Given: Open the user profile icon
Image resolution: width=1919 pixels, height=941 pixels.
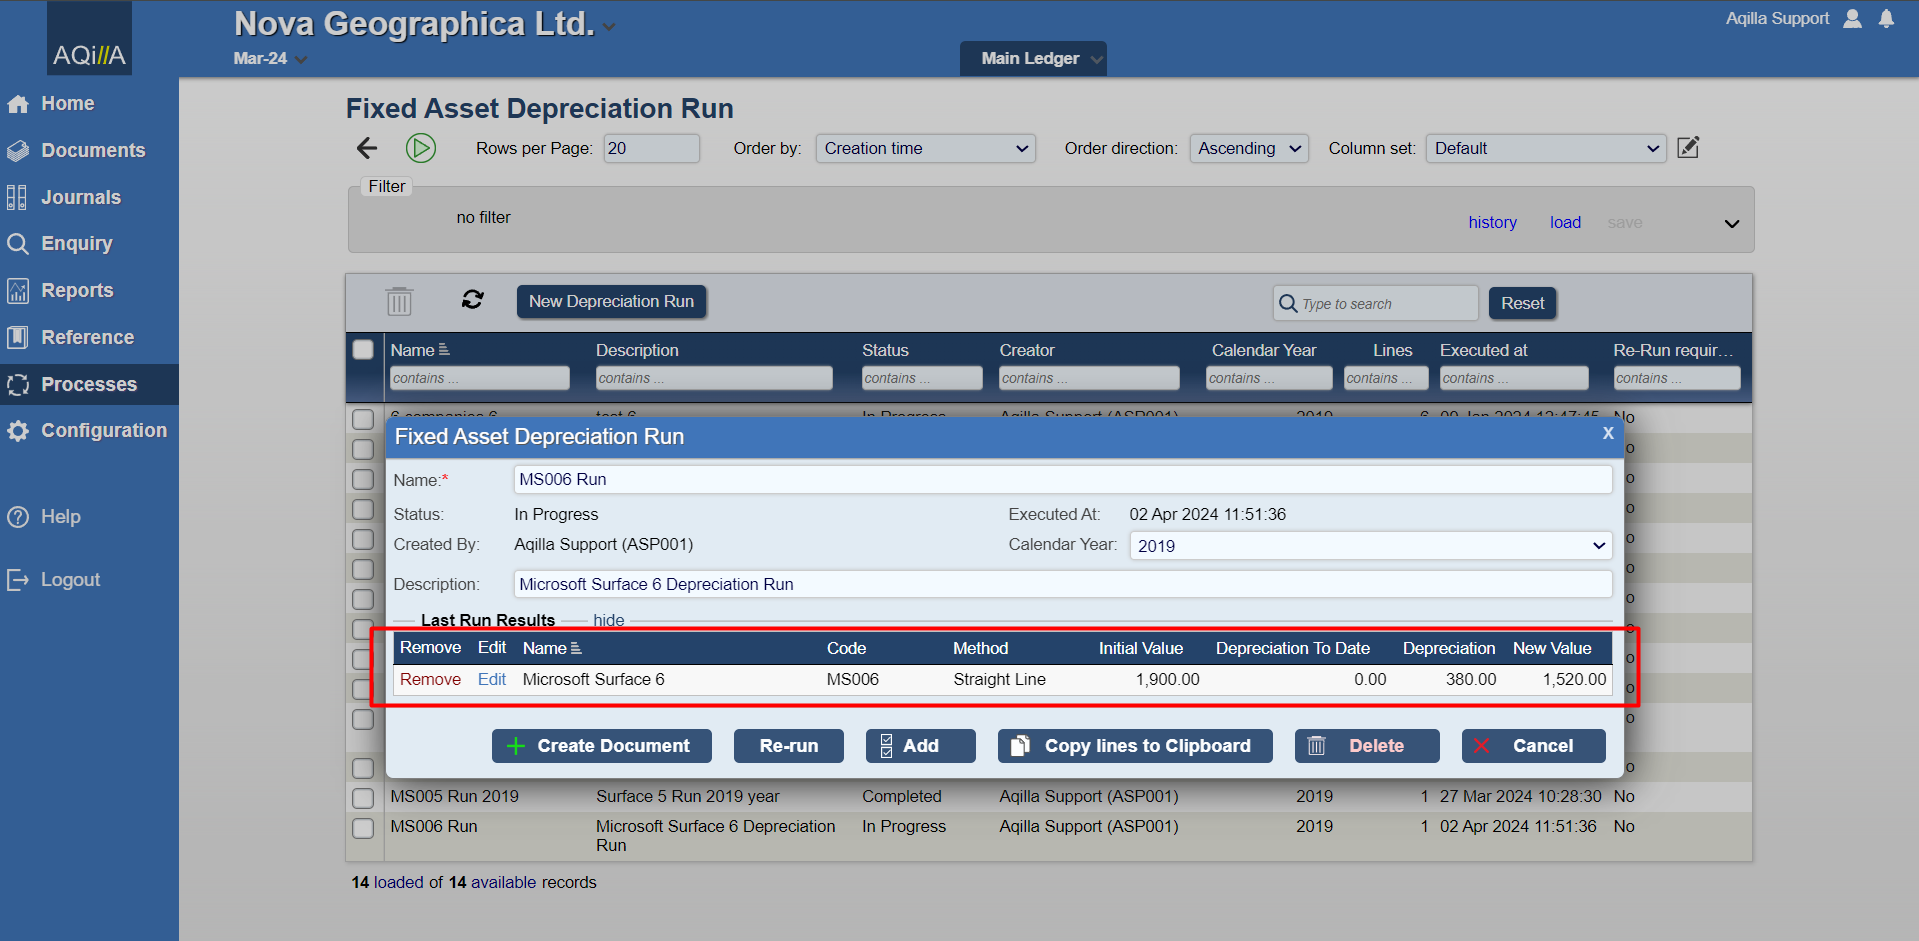Looking at the screenshot, I should 1852,19.
